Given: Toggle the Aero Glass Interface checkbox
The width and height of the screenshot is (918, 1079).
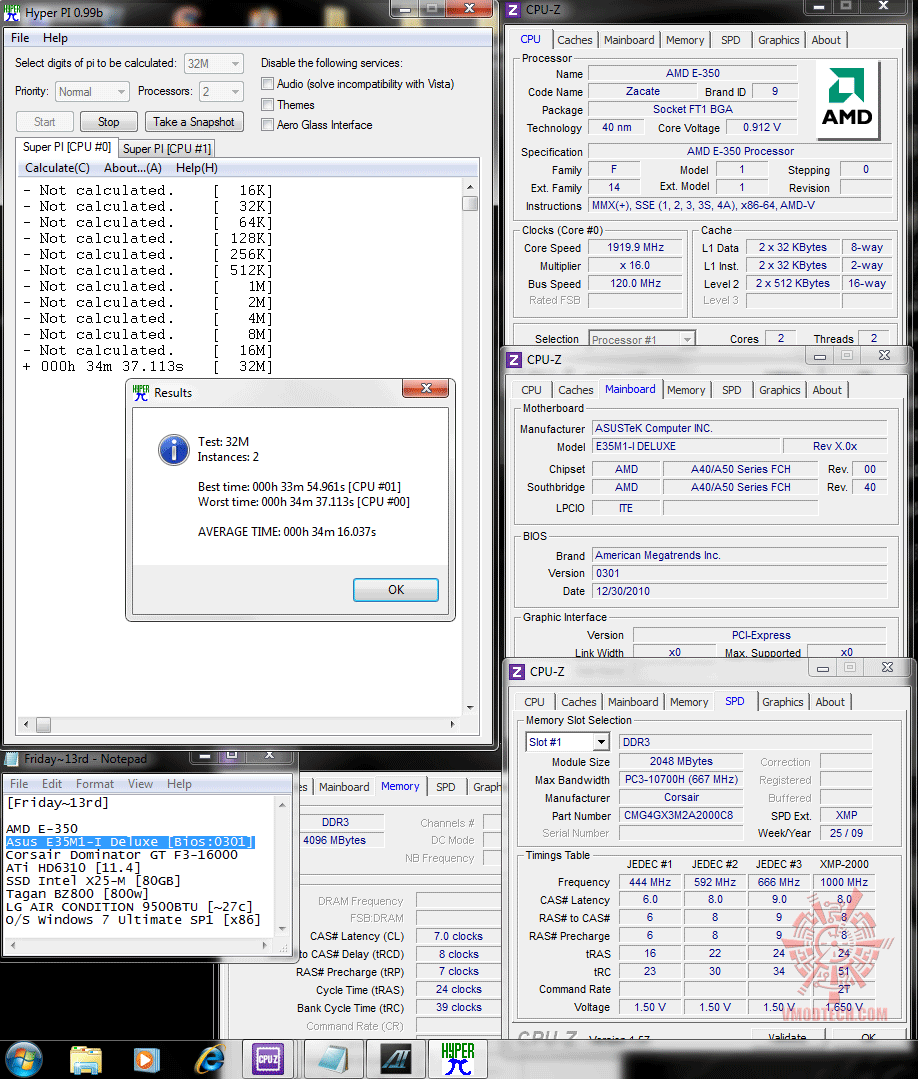Looking at the screenshot, I should 268,125.
